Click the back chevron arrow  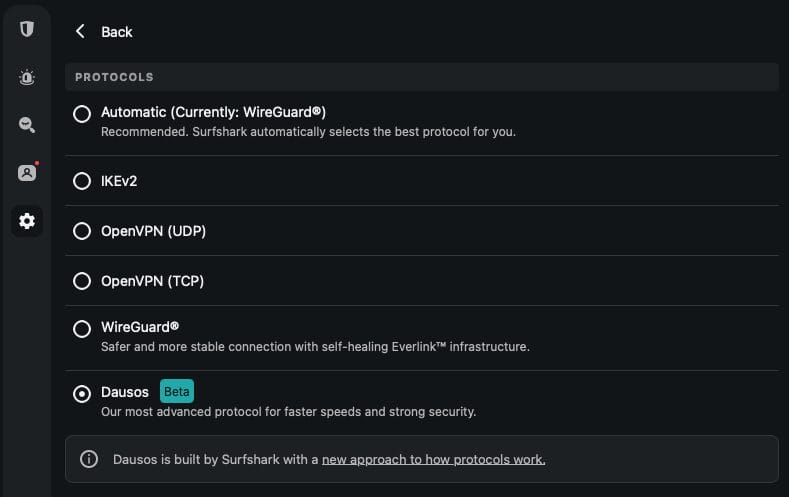[81, 31]
